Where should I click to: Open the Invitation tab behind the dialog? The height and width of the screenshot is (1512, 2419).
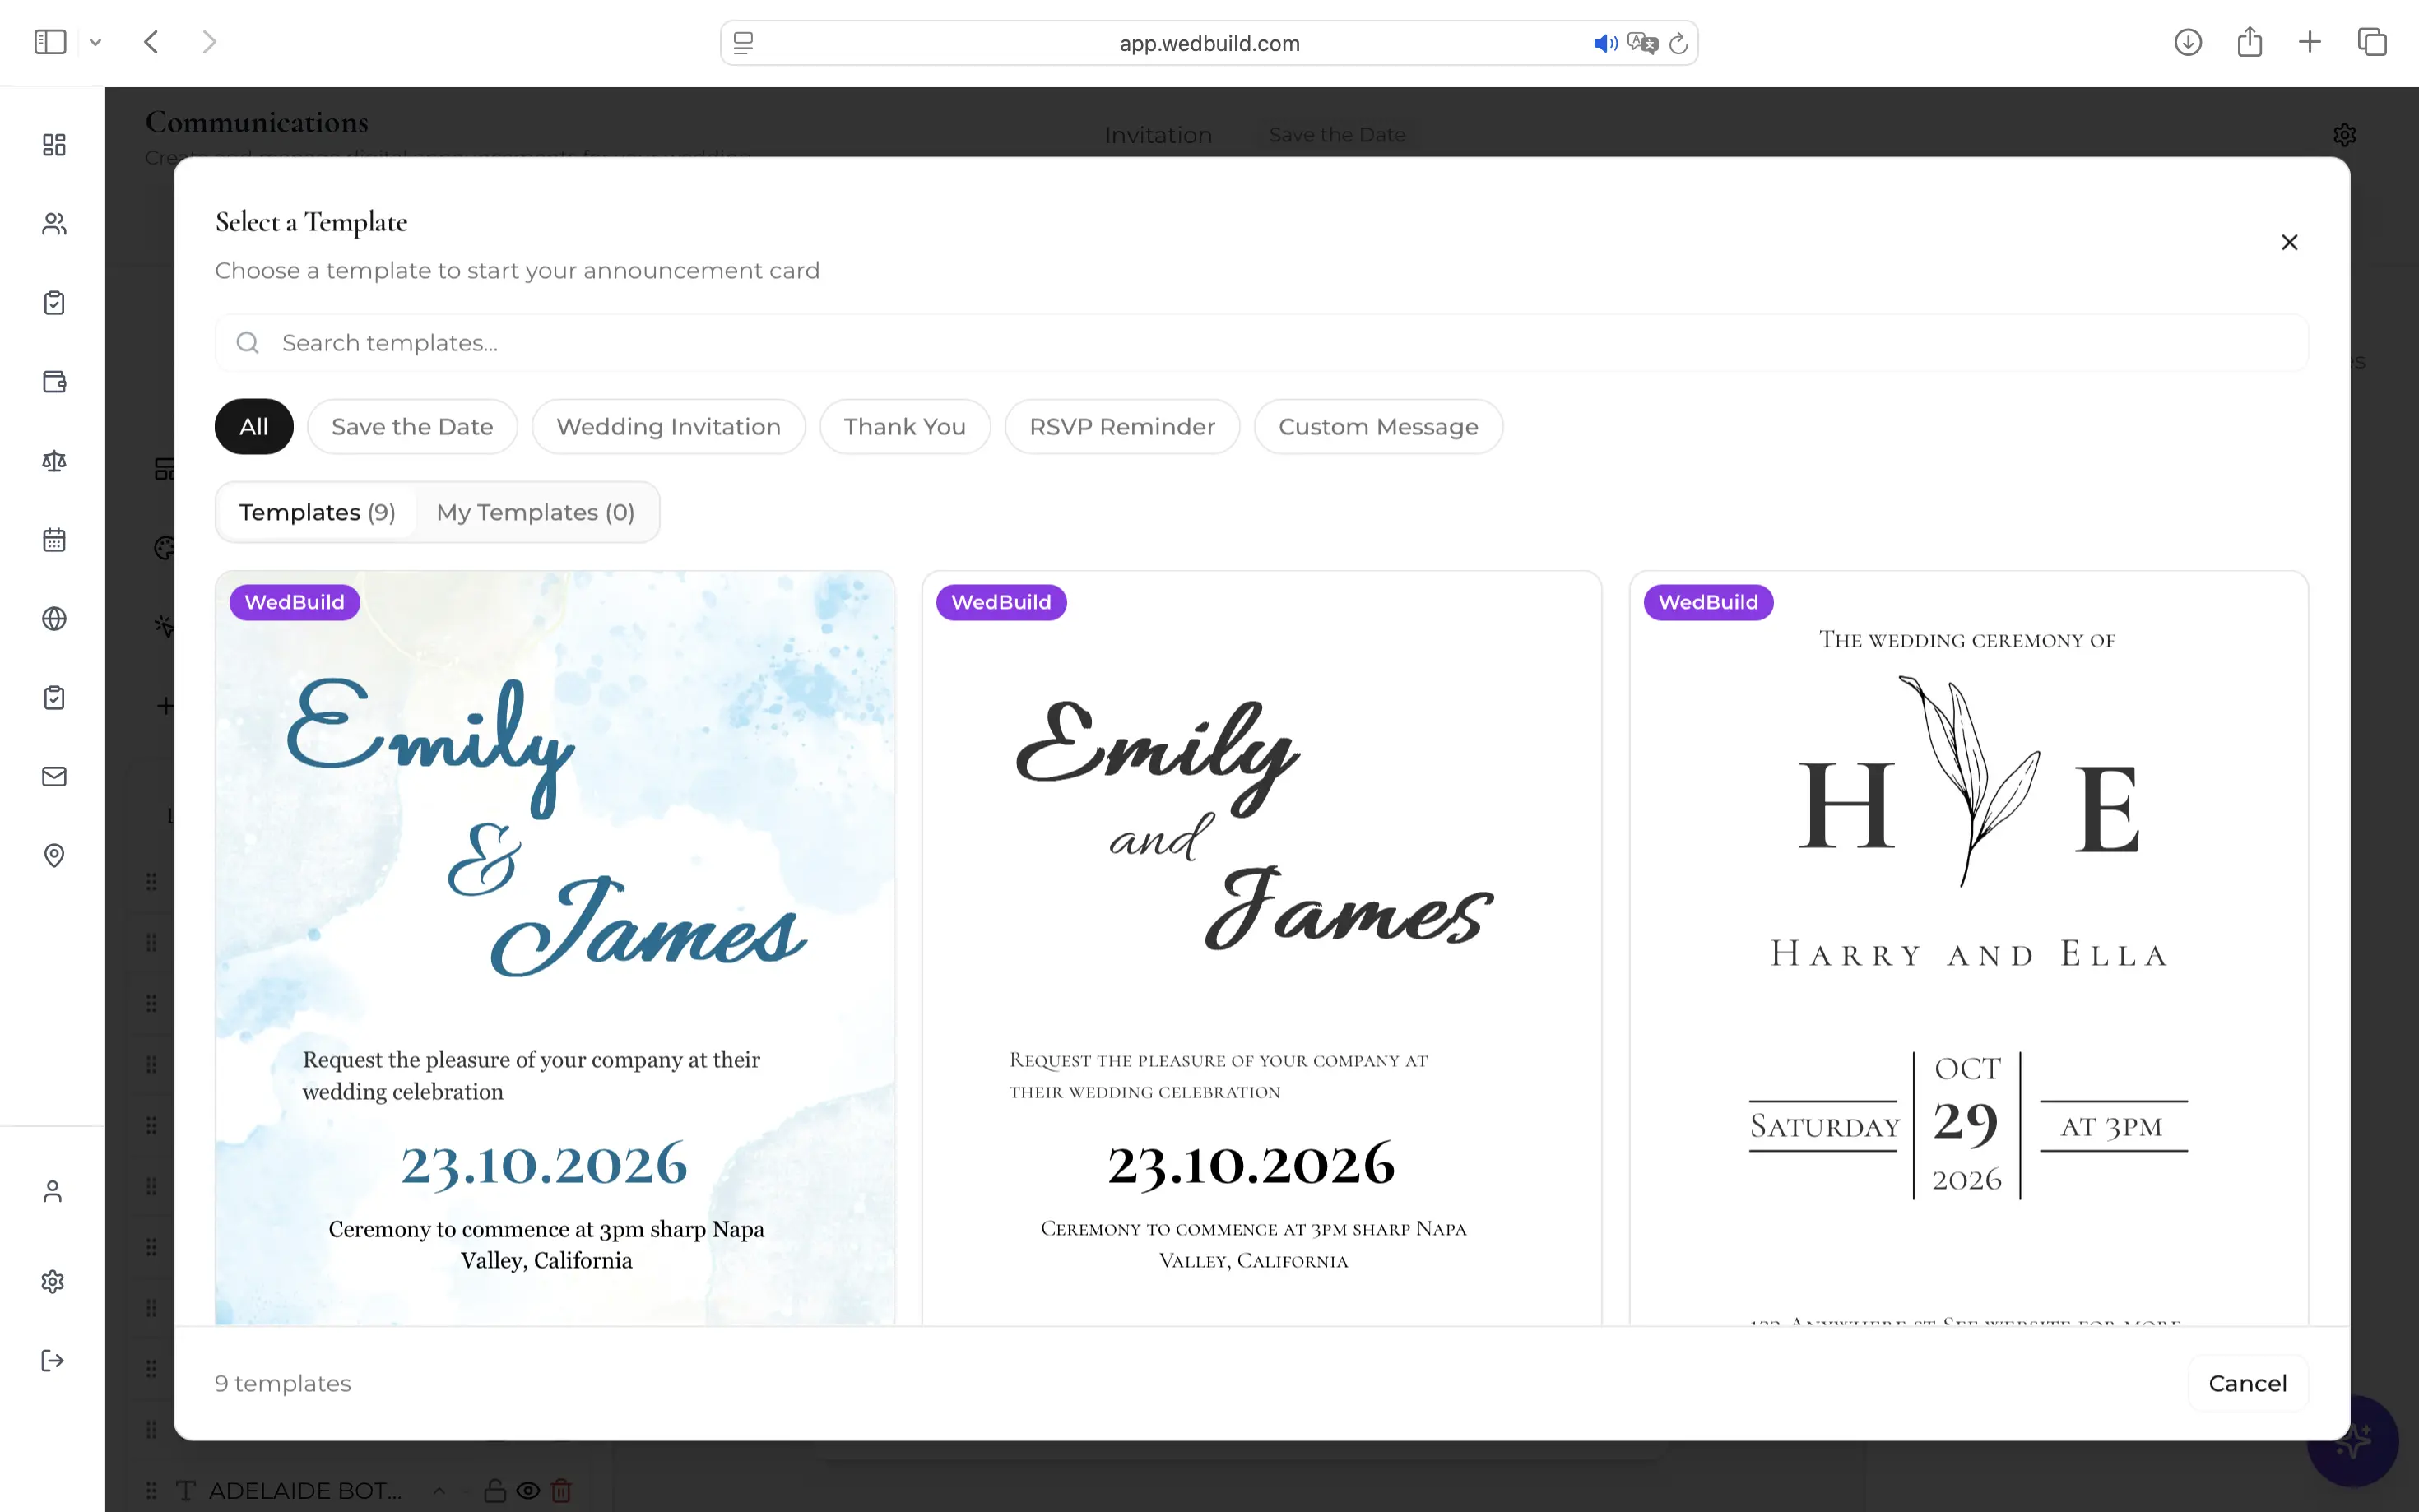coord(1158,135)
